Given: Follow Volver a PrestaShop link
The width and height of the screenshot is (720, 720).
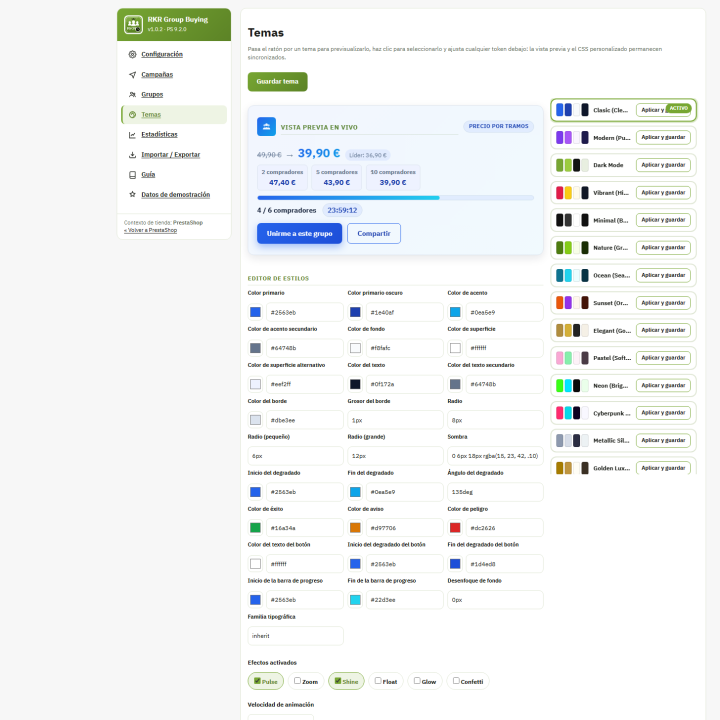Looking at the screenshot, I should 150,230.
